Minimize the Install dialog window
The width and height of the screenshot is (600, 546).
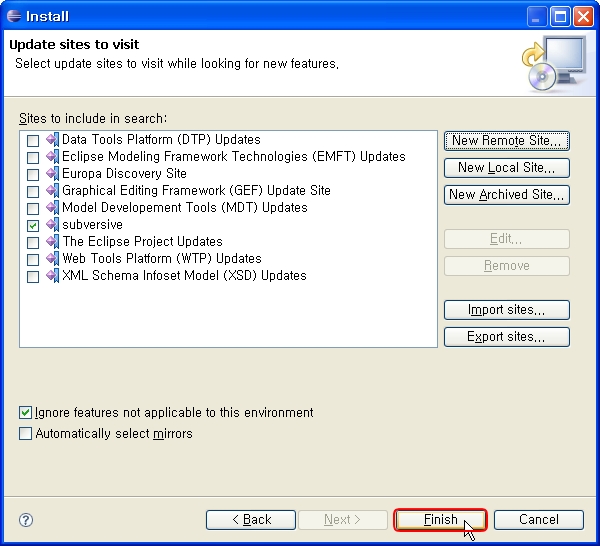coord(536,17)
